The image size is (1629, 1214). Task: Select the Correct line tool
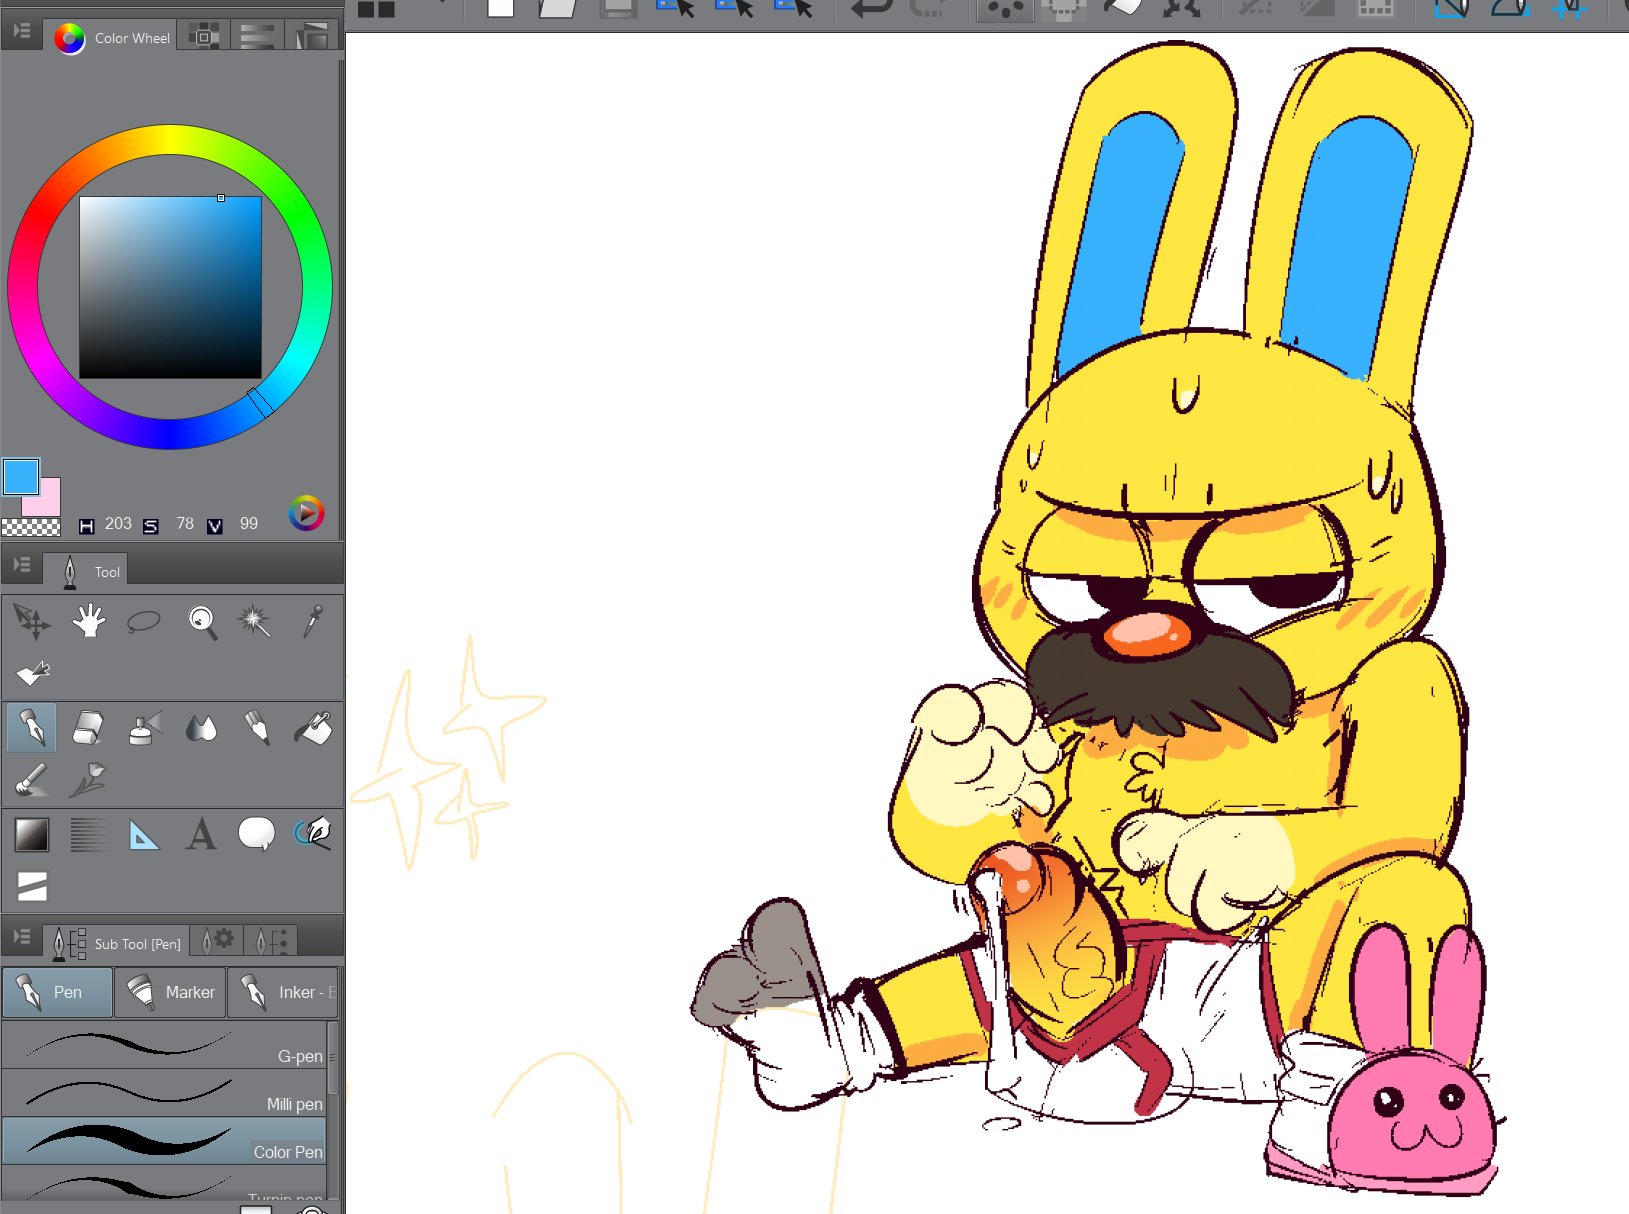pyautogui.click(x=313, y=833)
